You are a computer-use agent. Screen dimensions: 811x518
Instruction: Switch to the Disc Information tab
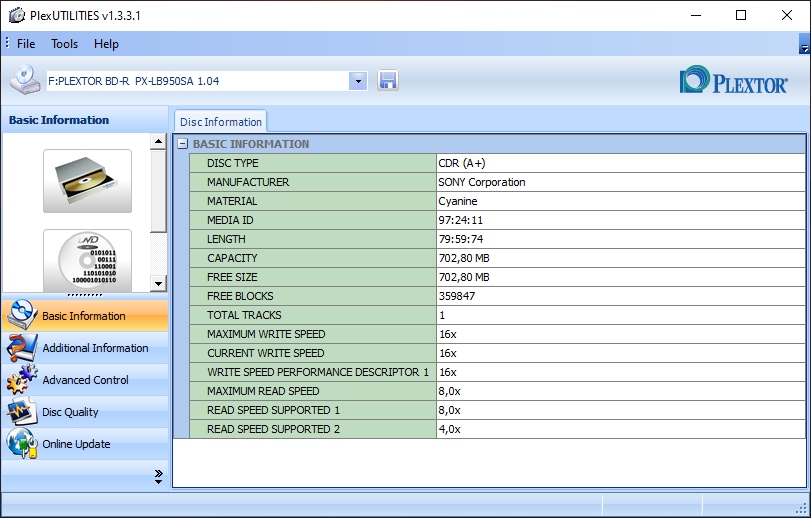click(x=220, y=122)
